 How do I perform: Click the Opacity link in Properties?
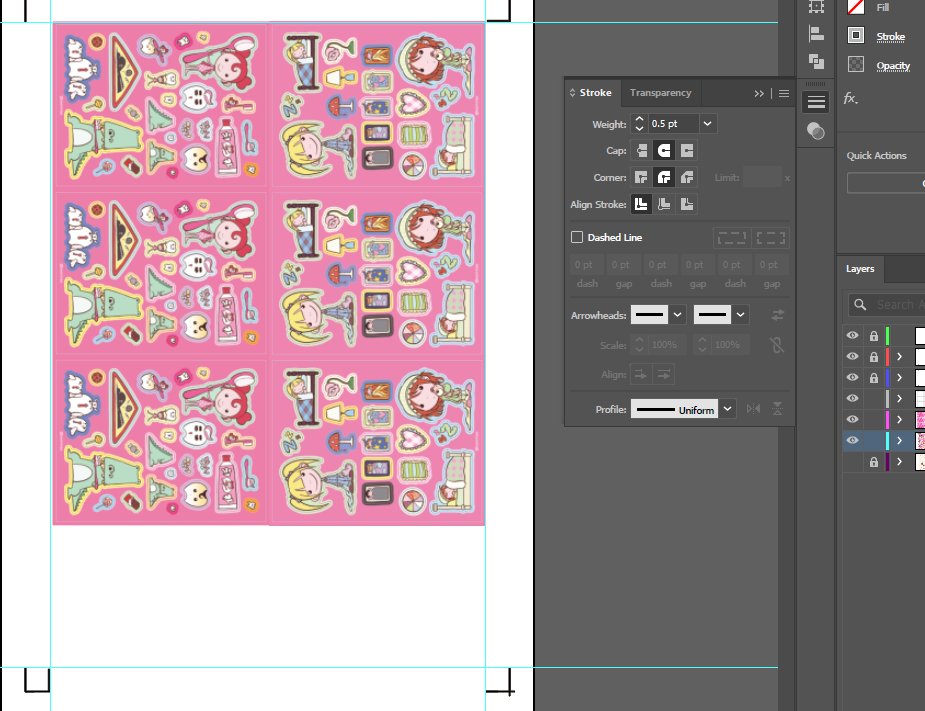click(x=893, y=65)
